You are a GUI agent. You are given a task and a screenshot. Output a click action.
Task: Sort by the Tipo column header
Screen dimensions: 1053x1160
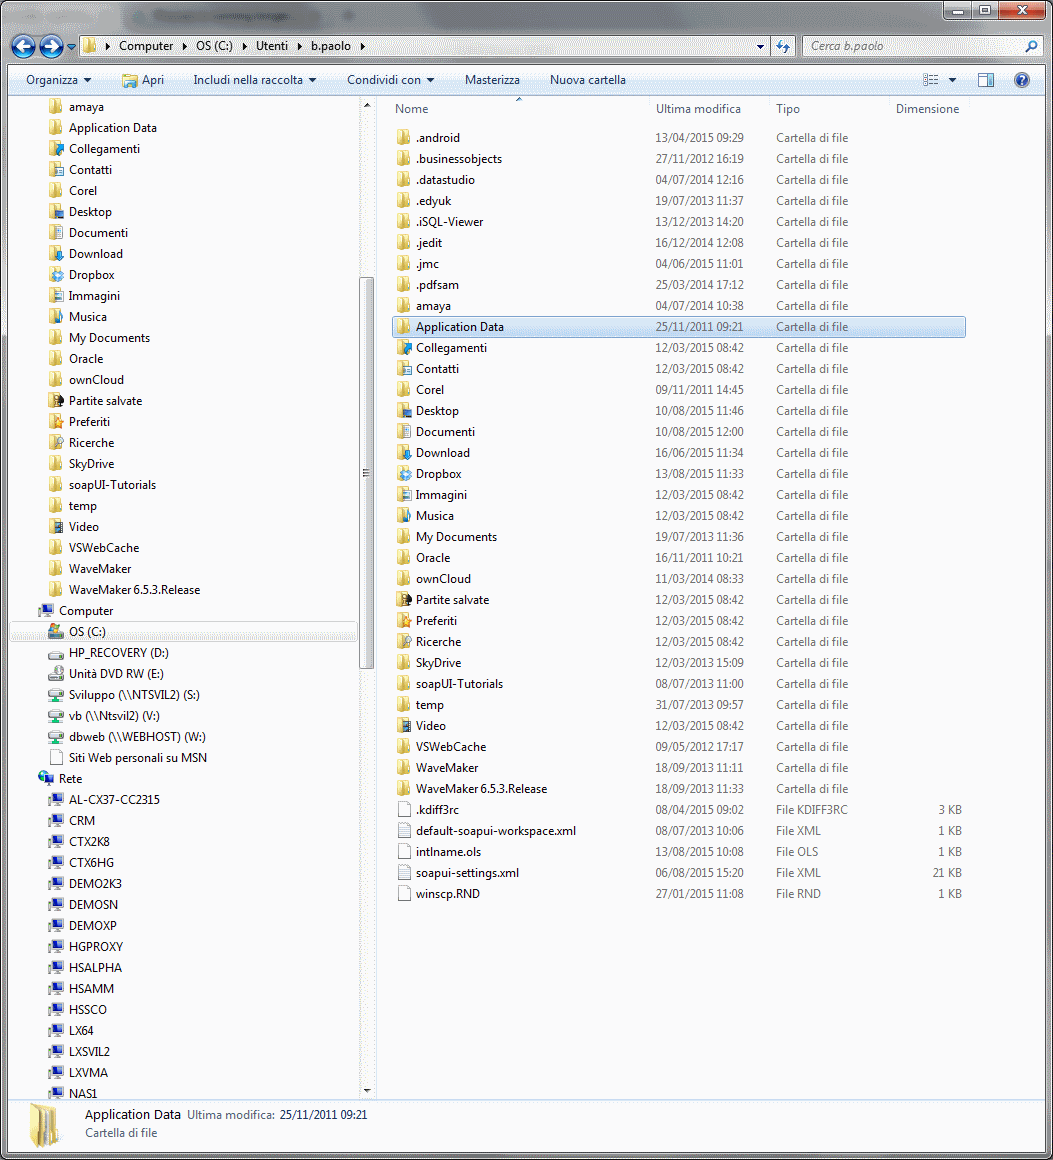(830, 109)
